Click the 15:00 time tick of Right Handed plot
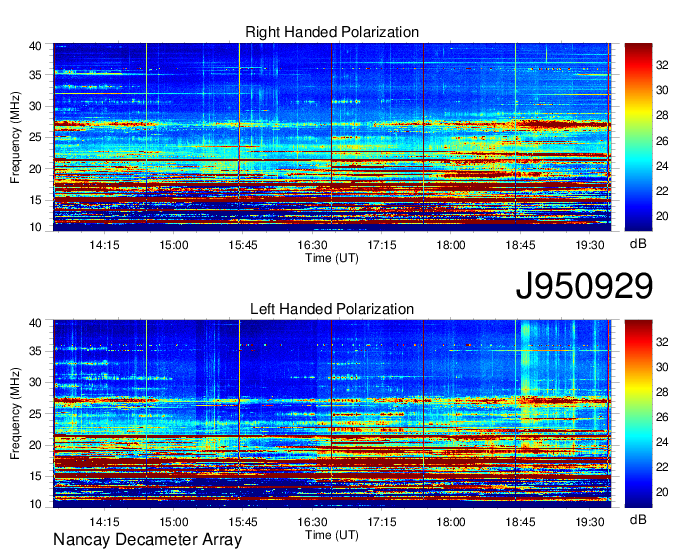 173,245
